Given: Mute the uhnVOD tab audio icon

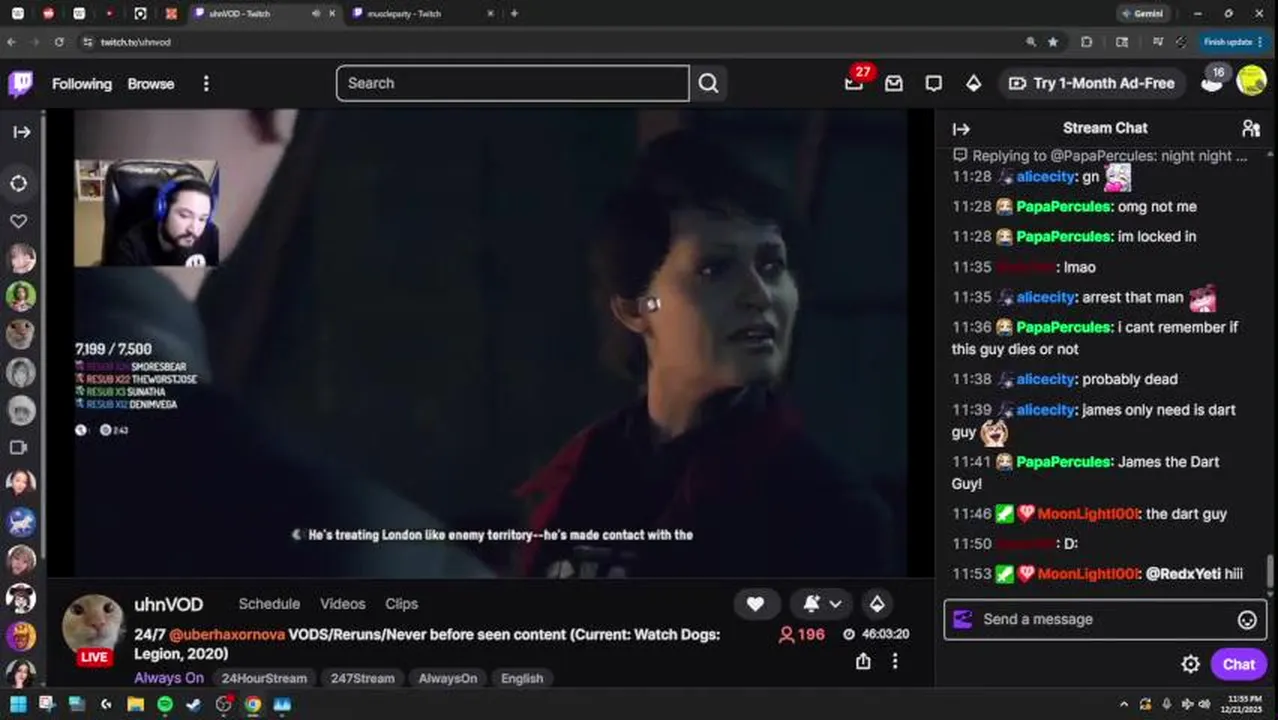Looking at the screenshot, I should click(316, 14).
